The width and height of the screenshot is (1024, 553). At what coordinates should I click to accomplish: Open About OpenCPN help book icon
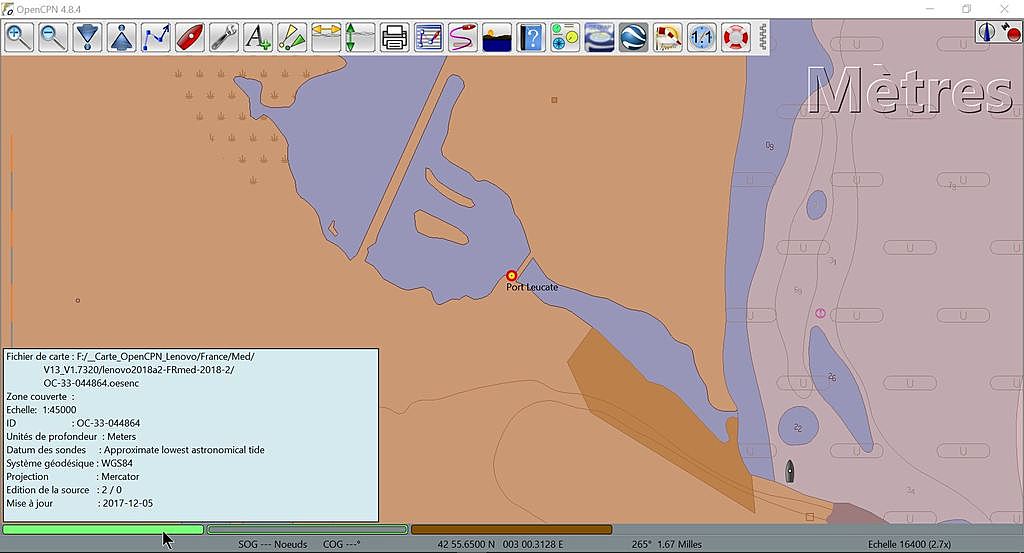tap(531, 37)
